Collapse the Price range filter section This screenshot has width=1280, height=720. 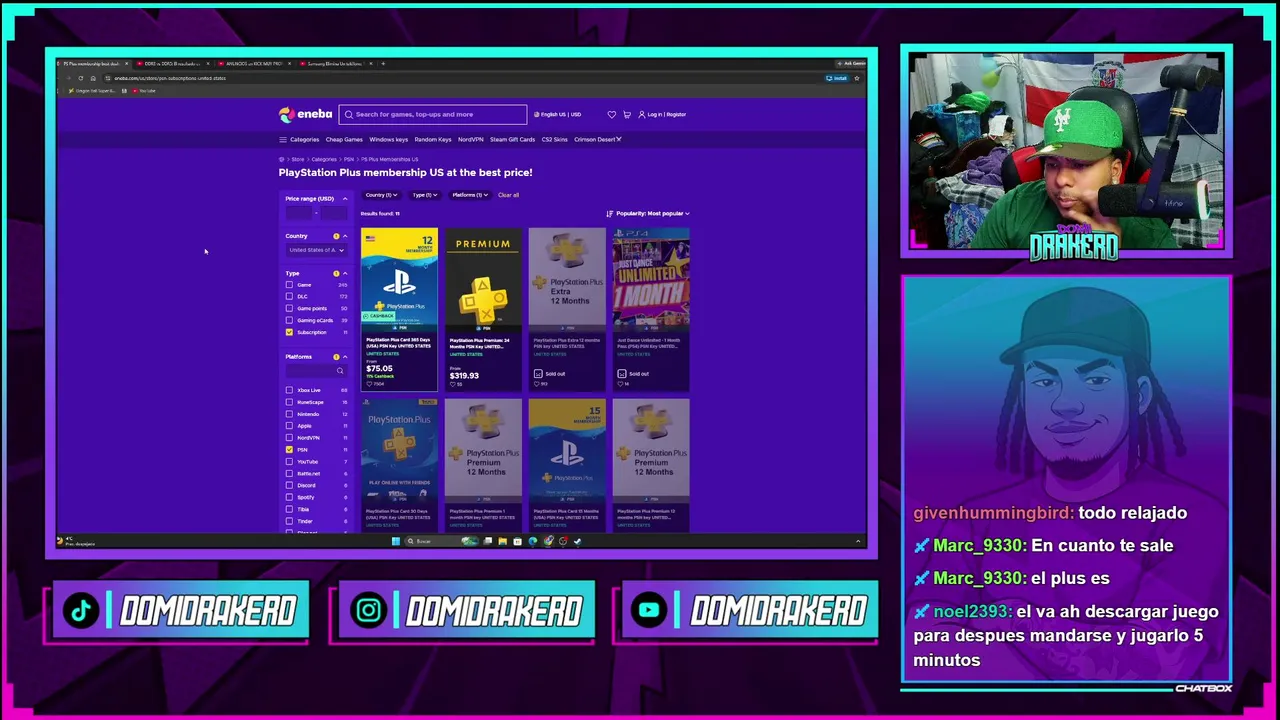(x=345, y=199)
